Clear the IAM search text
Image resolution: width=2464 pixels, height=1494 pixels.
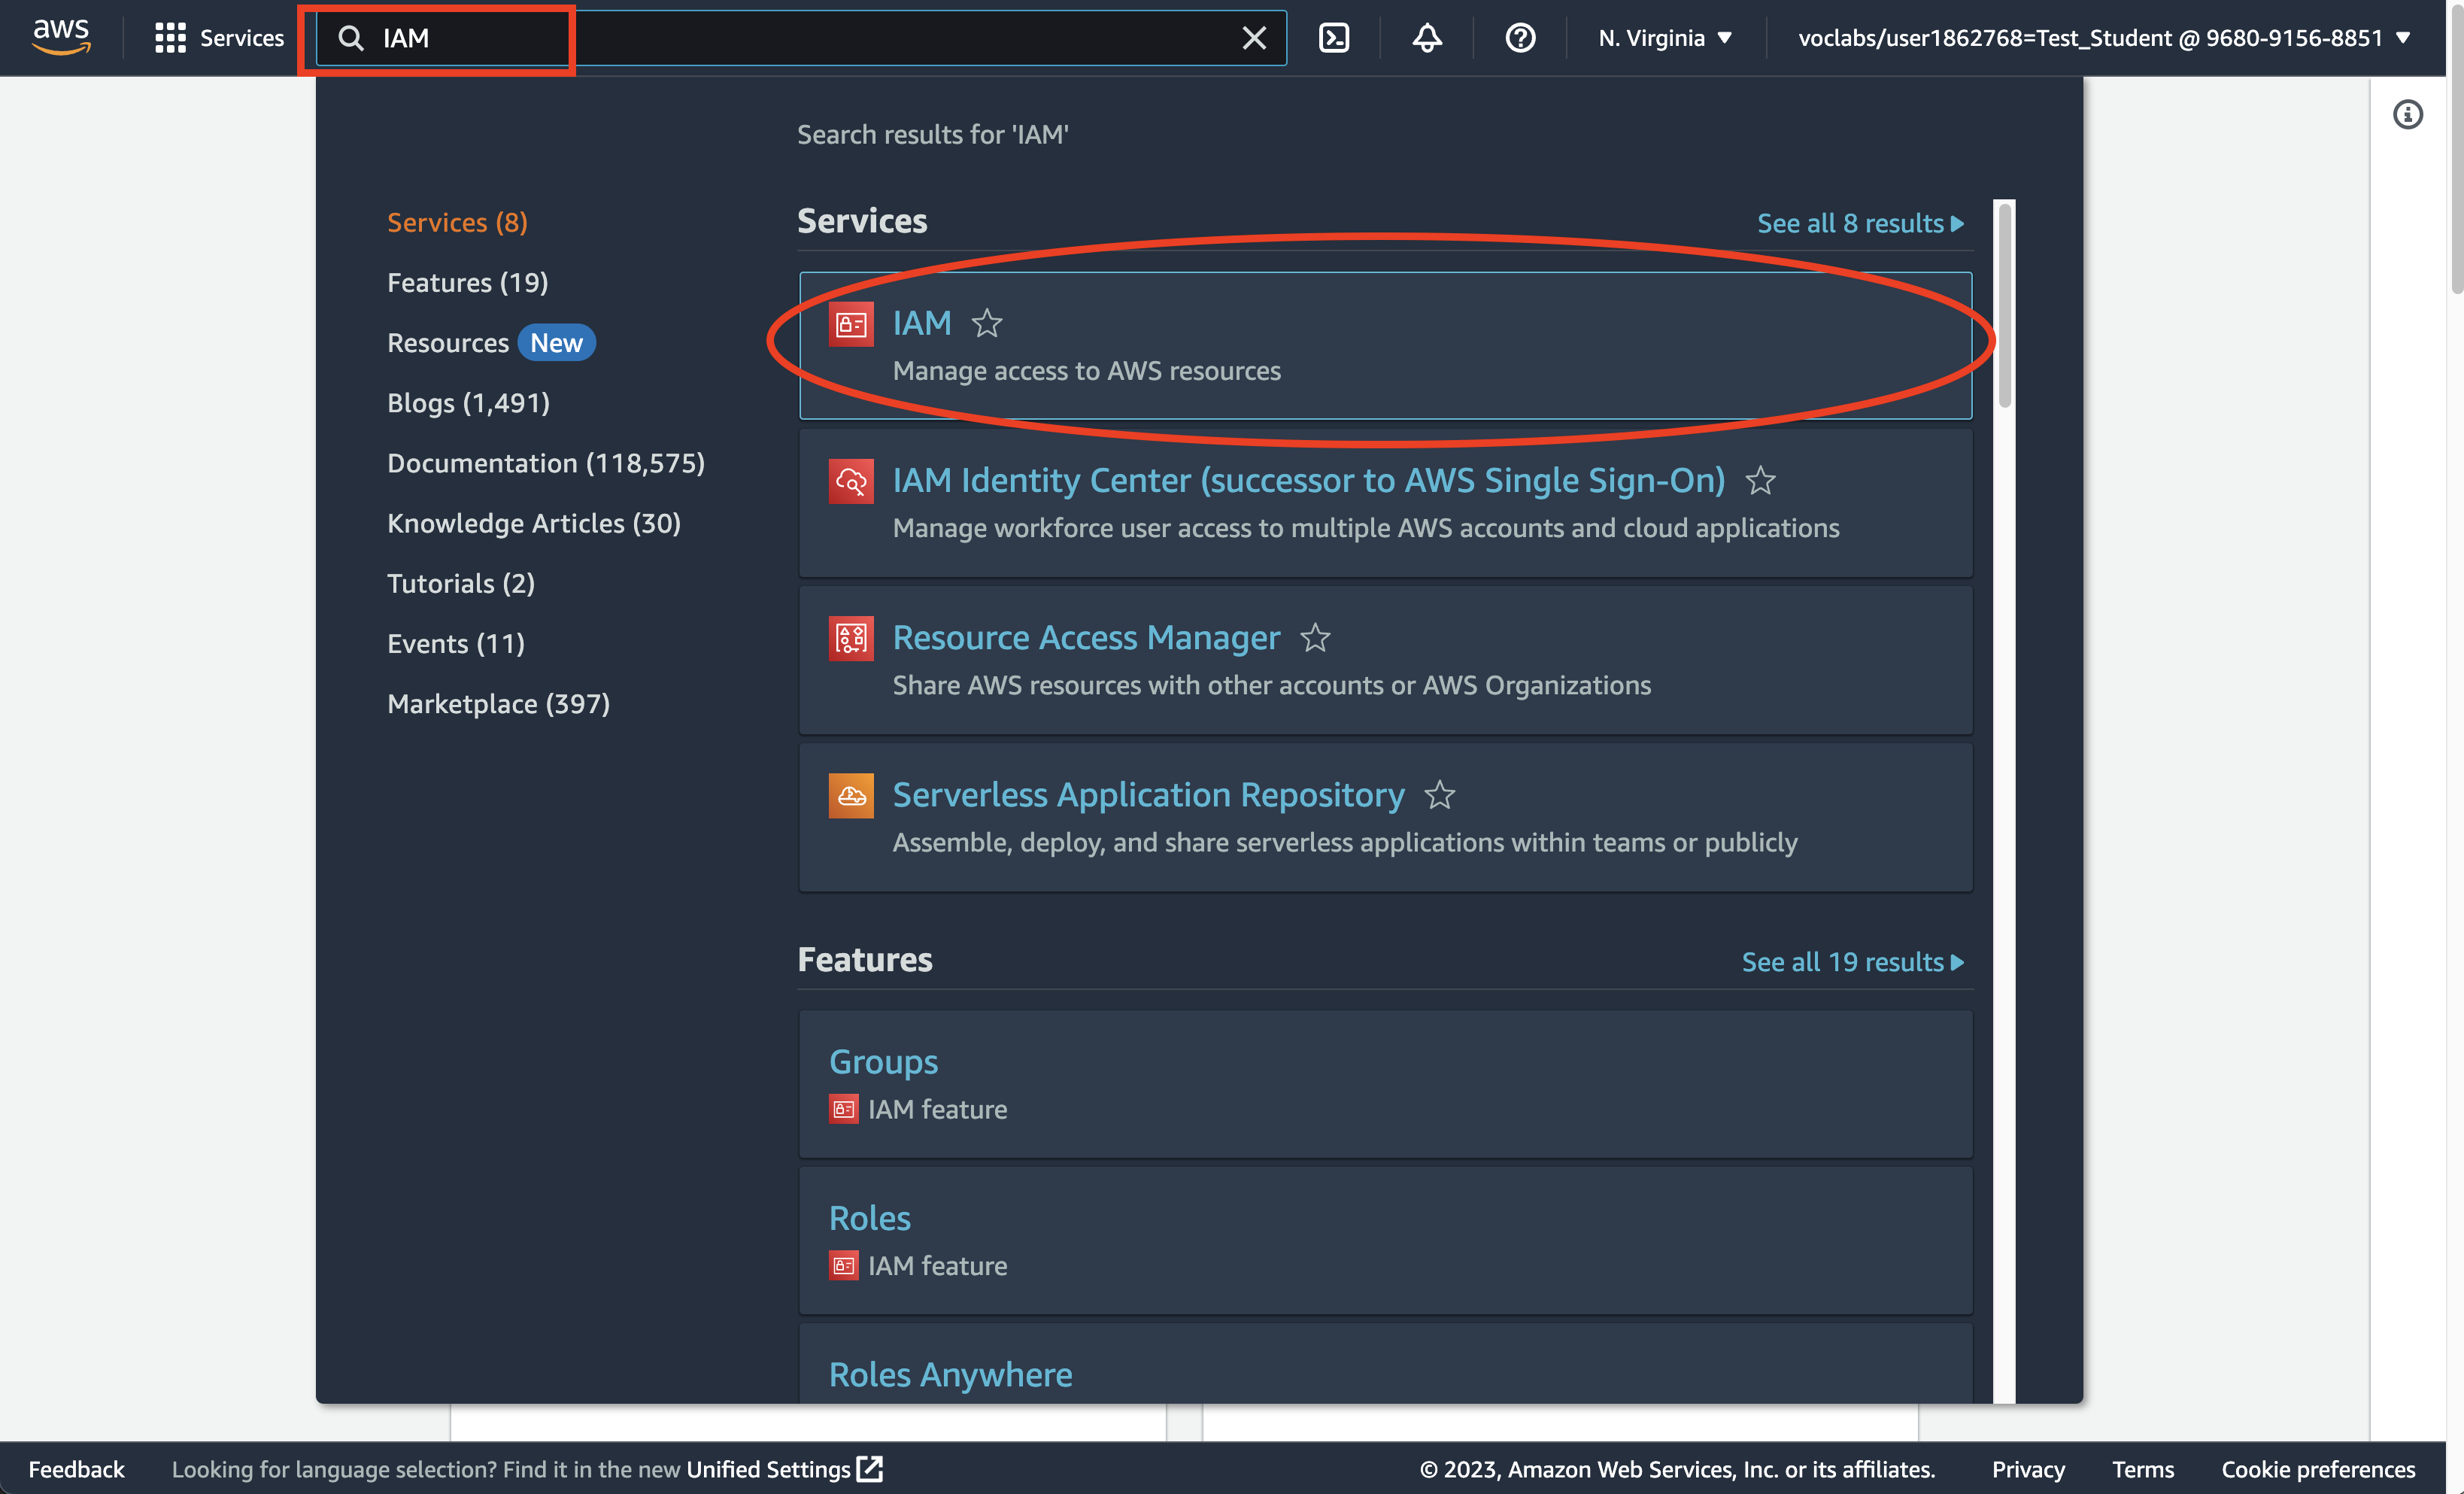[x=1254, y=38]
